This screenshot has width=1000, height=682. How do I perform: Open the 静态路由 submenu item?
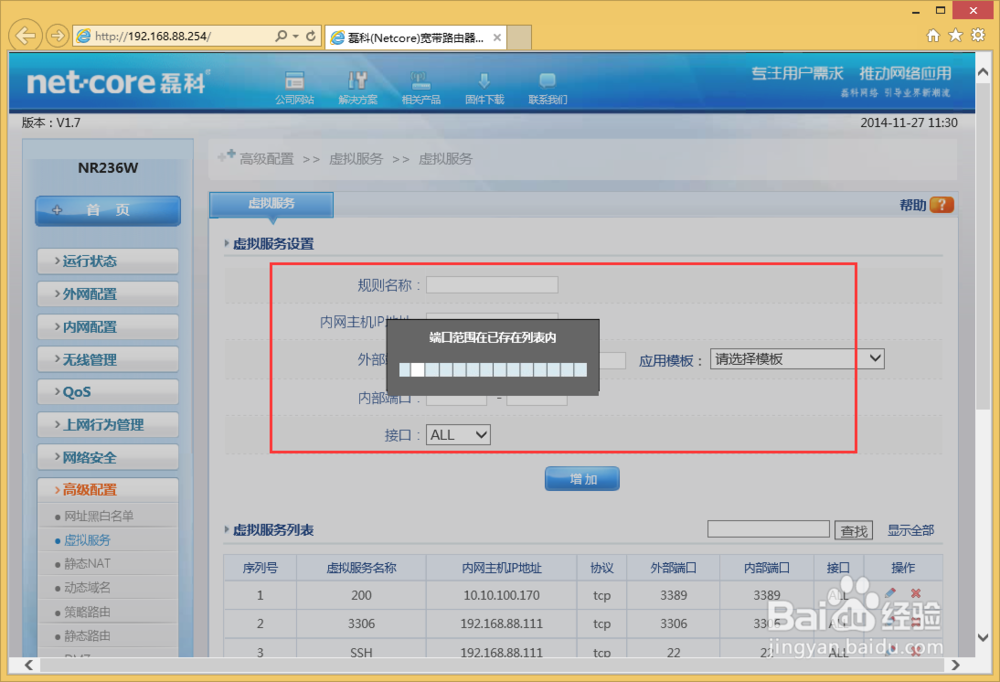coord(87,635)
